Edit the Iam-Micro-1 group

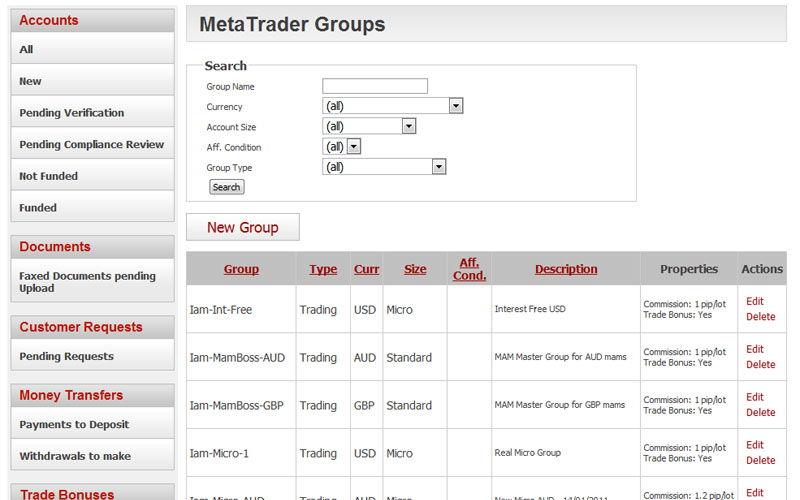(755, 445)
